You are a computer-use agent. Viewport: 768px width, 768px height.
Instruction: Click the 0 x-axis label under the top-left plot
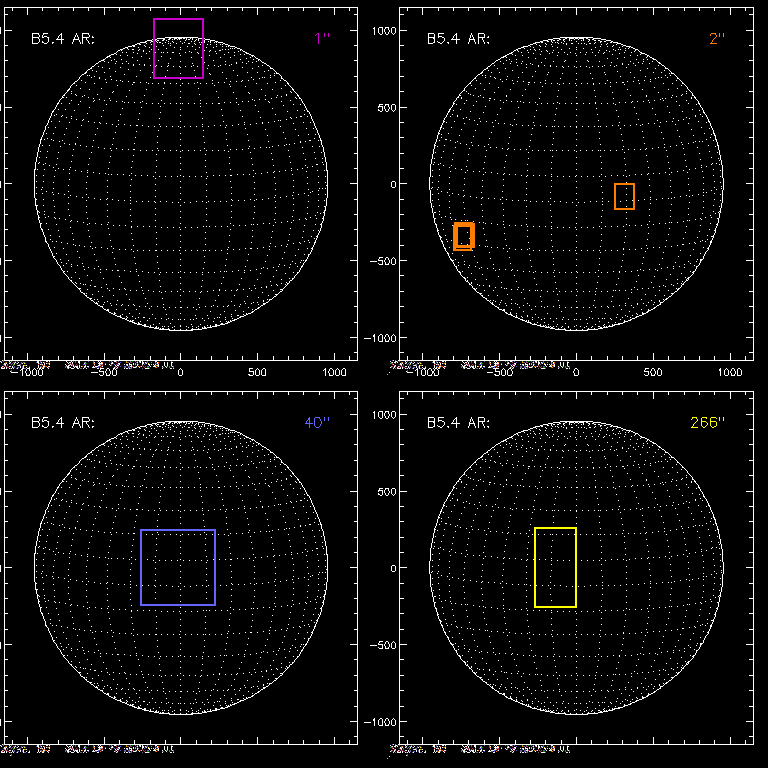click(180, 372)
